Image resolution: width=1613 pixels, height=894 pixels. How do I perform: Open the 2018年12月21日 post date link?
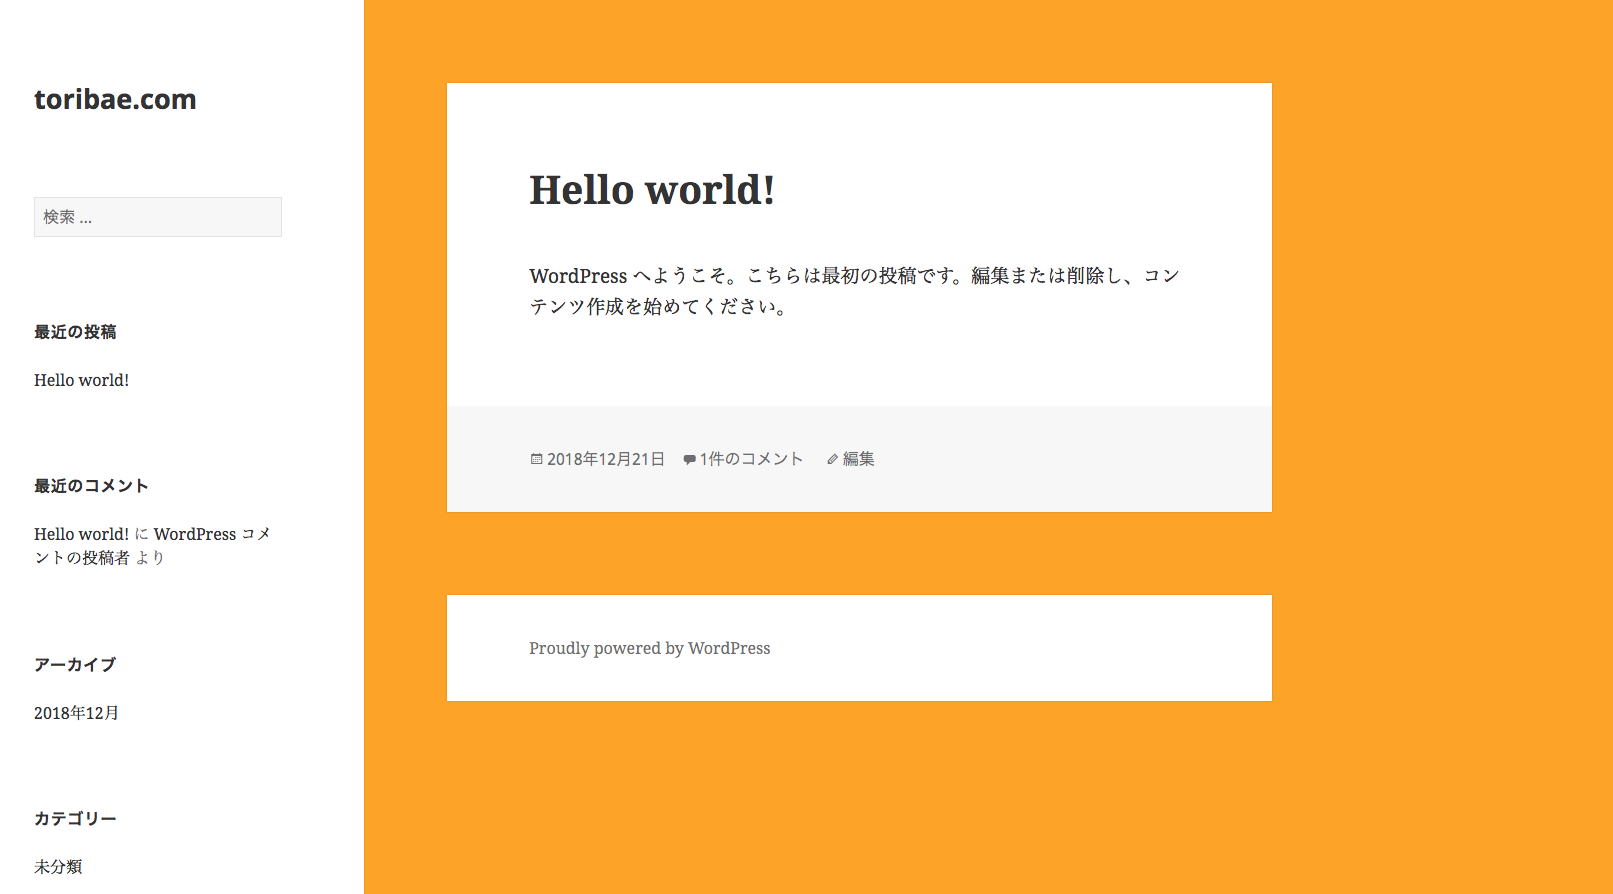tap(605, 459)
